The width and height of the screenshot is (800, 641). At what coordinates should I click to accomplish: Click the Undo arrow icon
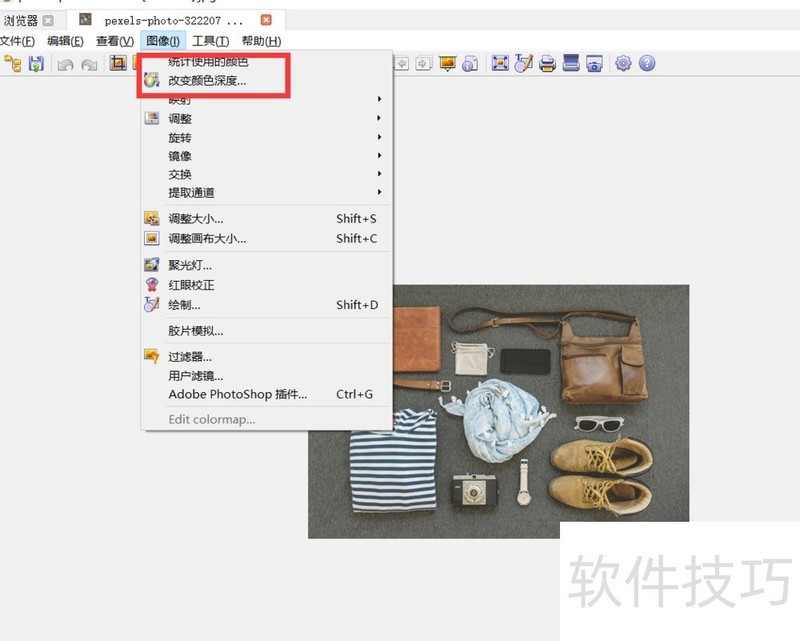pos(64,64)
